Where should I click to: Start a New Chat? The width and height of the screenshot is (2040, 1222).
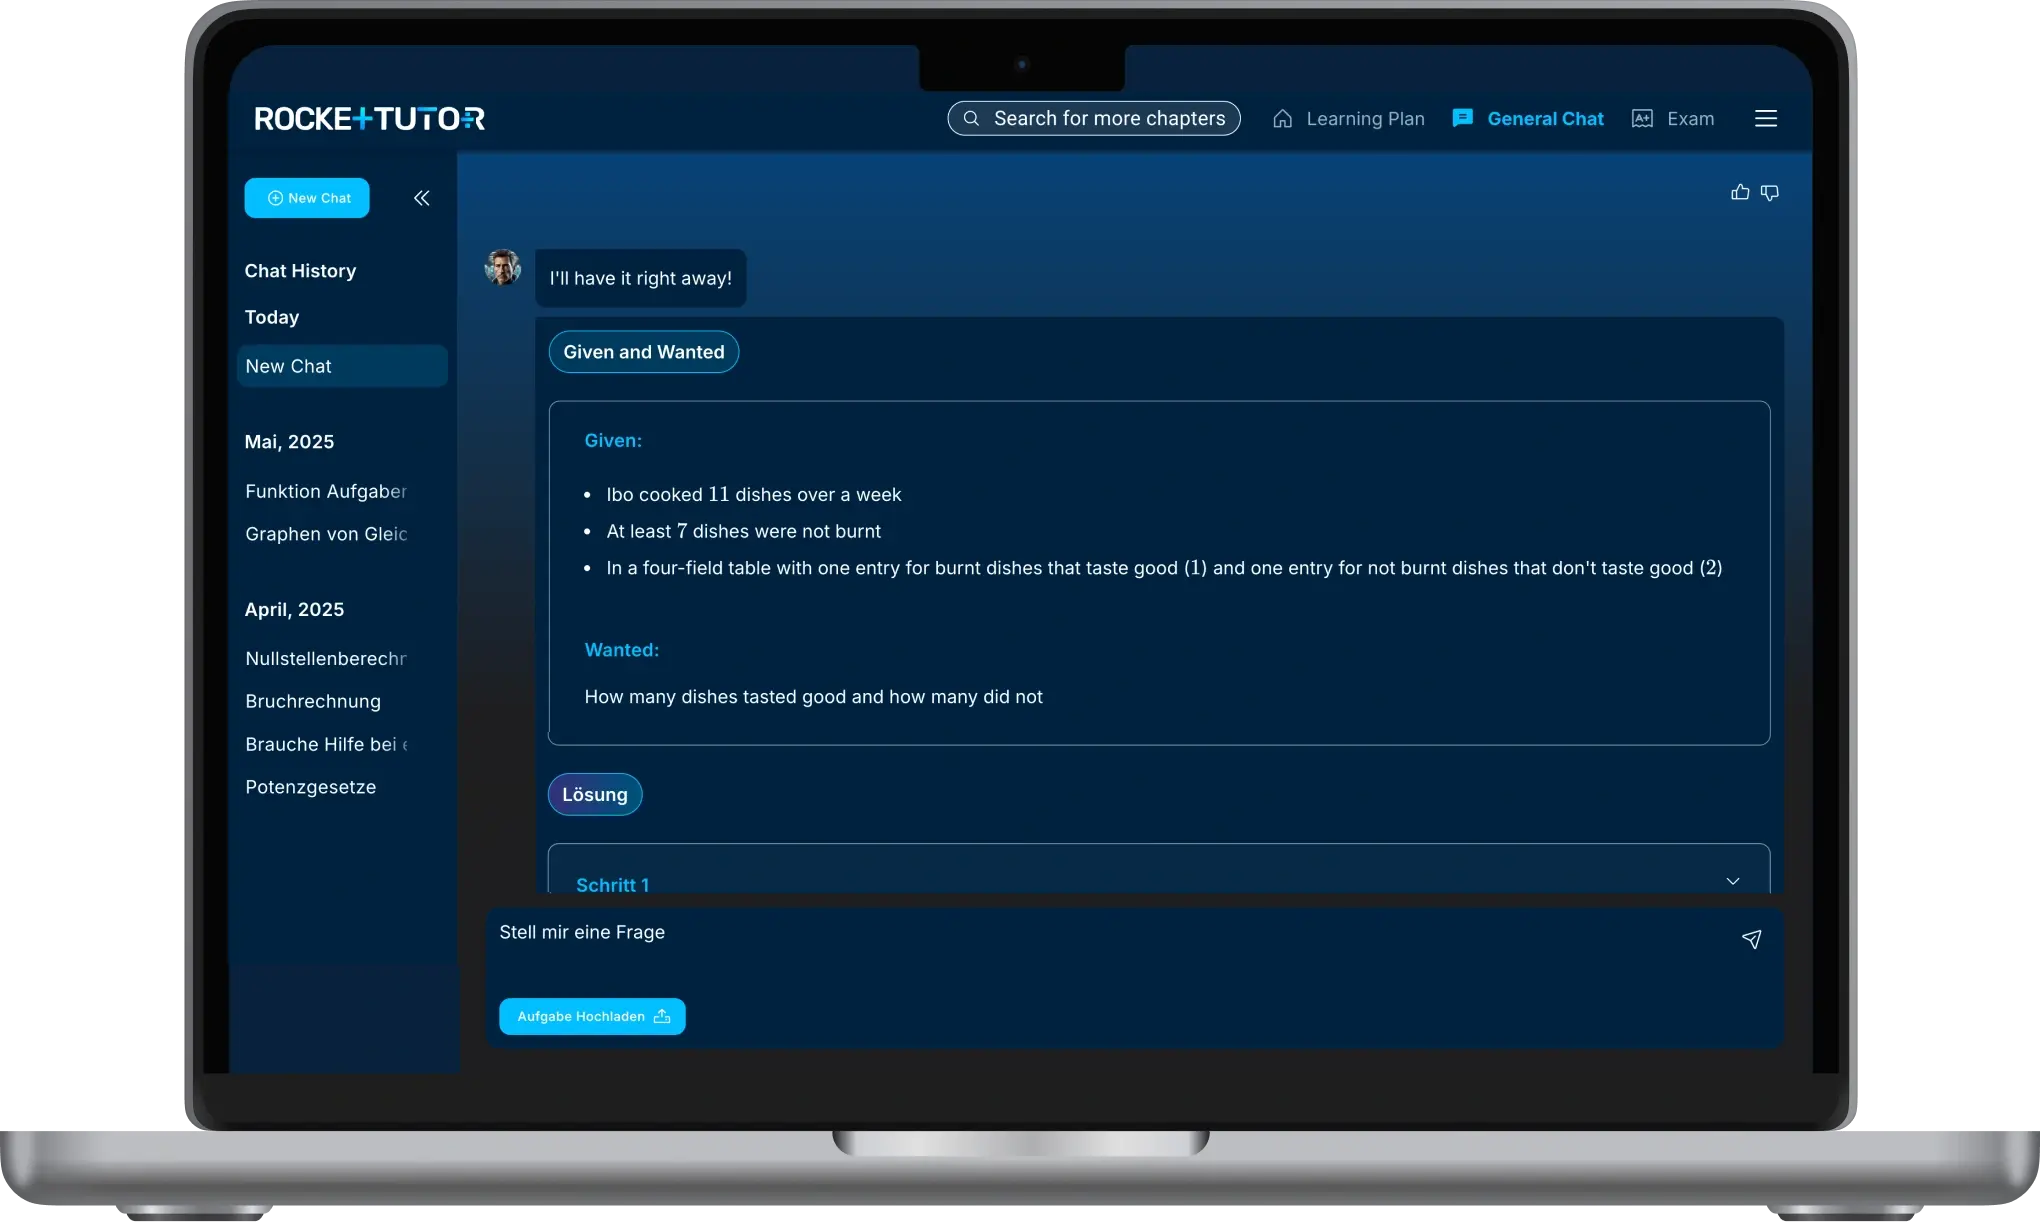click(307, 198)
